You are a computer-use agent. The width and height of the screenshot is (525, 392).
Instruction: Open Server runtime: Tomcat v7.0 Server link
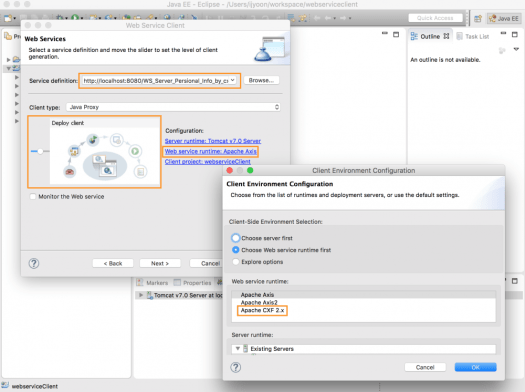coord(213,141)
